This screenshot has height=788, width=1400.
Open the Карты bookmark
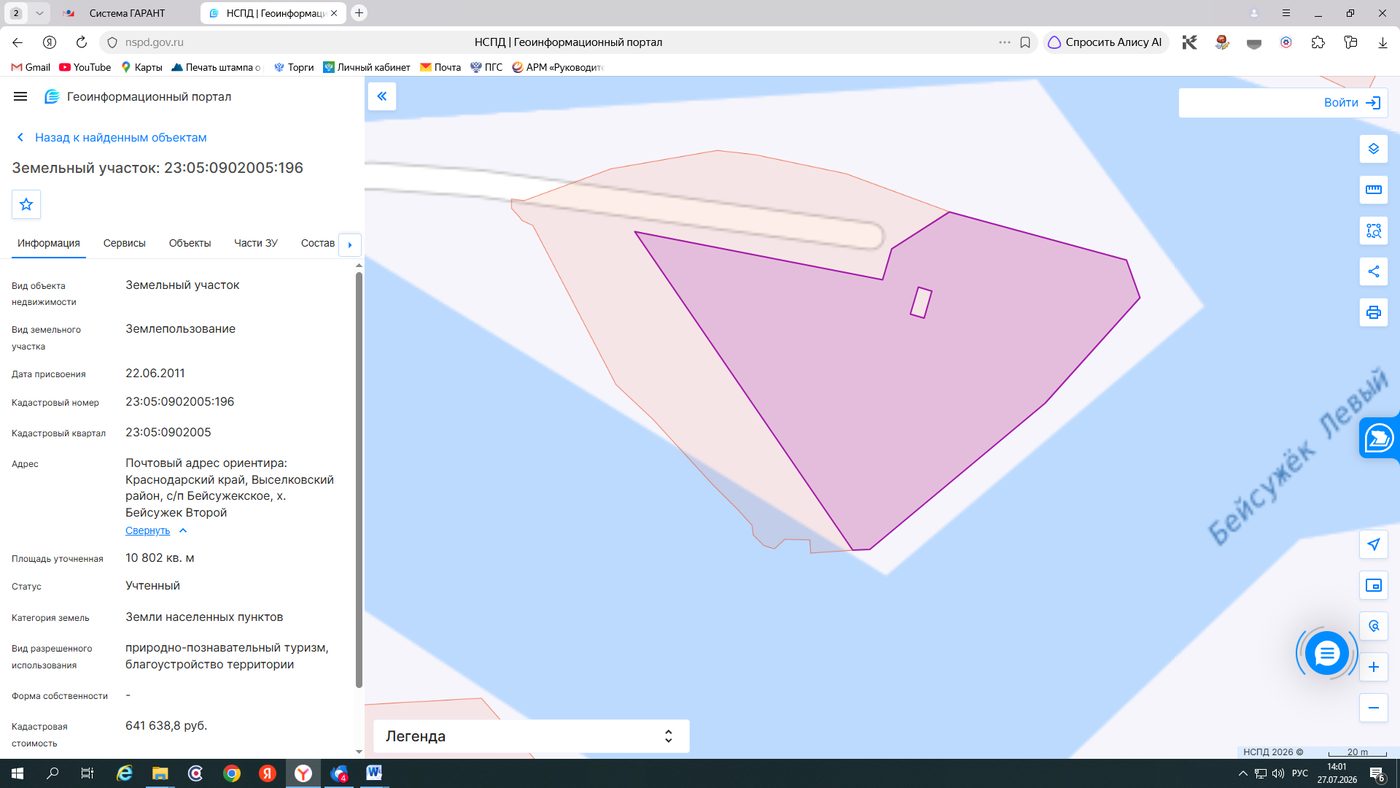click(141, 67)
